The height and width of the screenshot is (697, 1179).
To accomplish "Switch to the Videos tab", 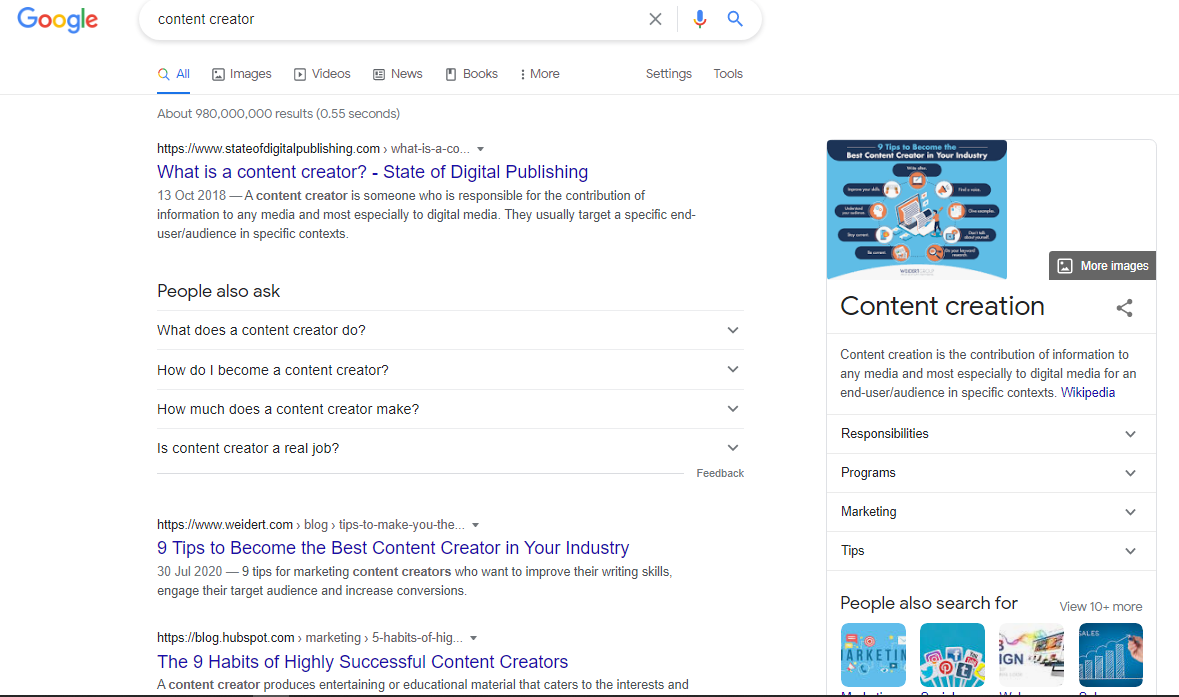I will pos(322,74).
